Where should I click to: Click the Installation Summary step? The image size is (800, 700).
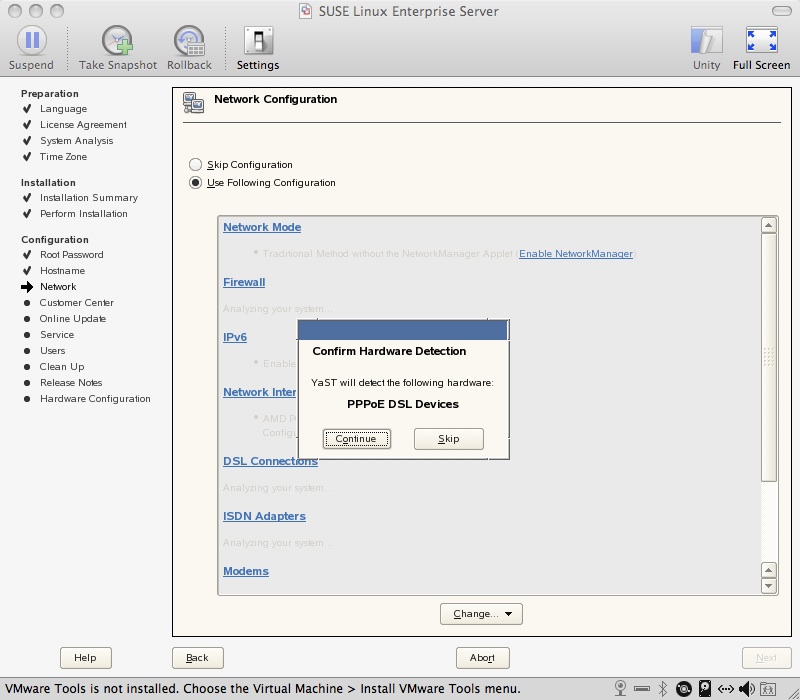click(89, 197)
